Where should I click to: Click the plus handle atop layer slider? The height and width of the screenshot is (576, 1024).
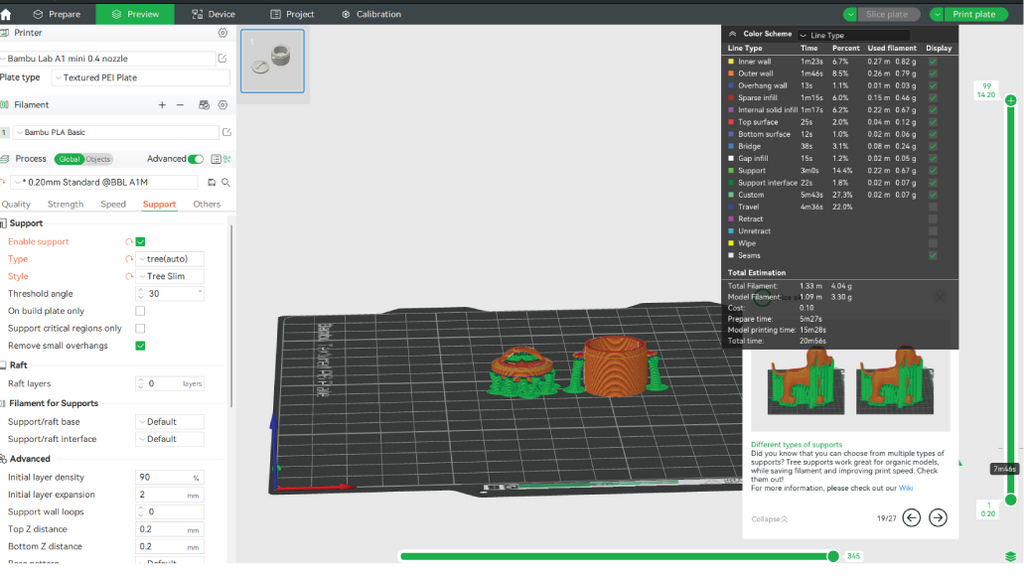coord(1011,100)
